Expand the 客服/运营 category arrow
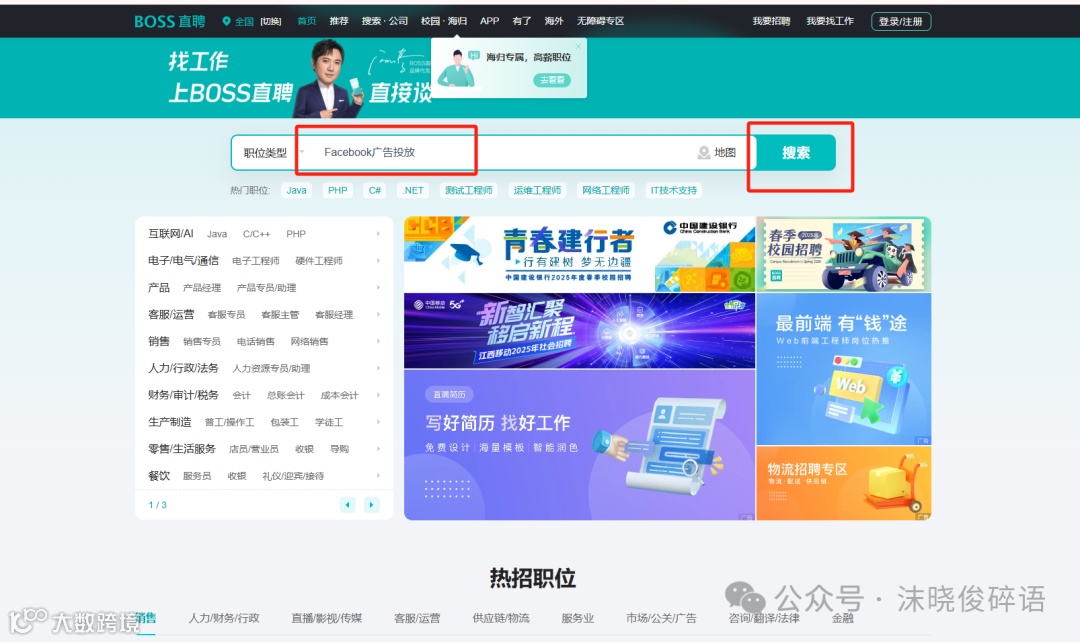Viewport: 1080px width, 642px height. click(378, 315)
